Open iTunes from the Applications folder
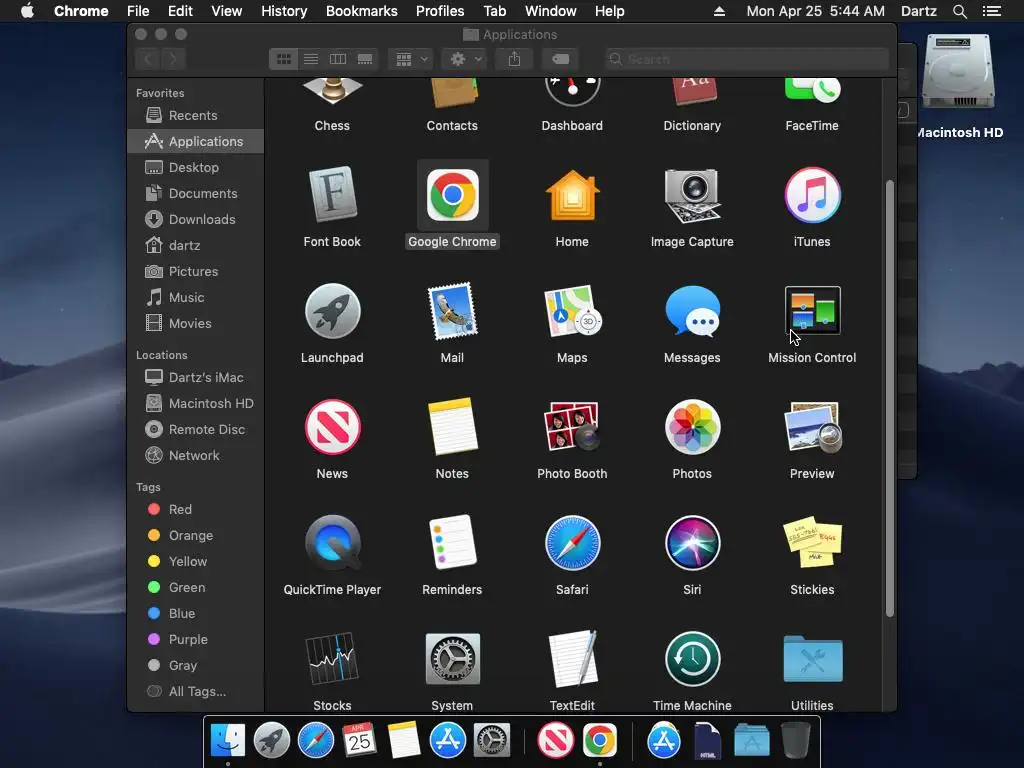1024x768 pixels. coord(812,195)
